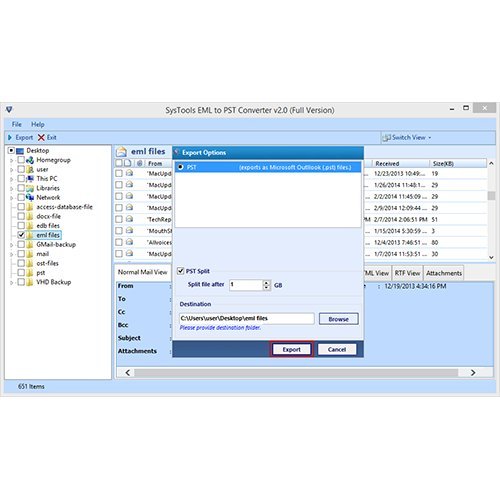Click the preview scroll right arrow

pyautogui.click(x=473, y=372)
